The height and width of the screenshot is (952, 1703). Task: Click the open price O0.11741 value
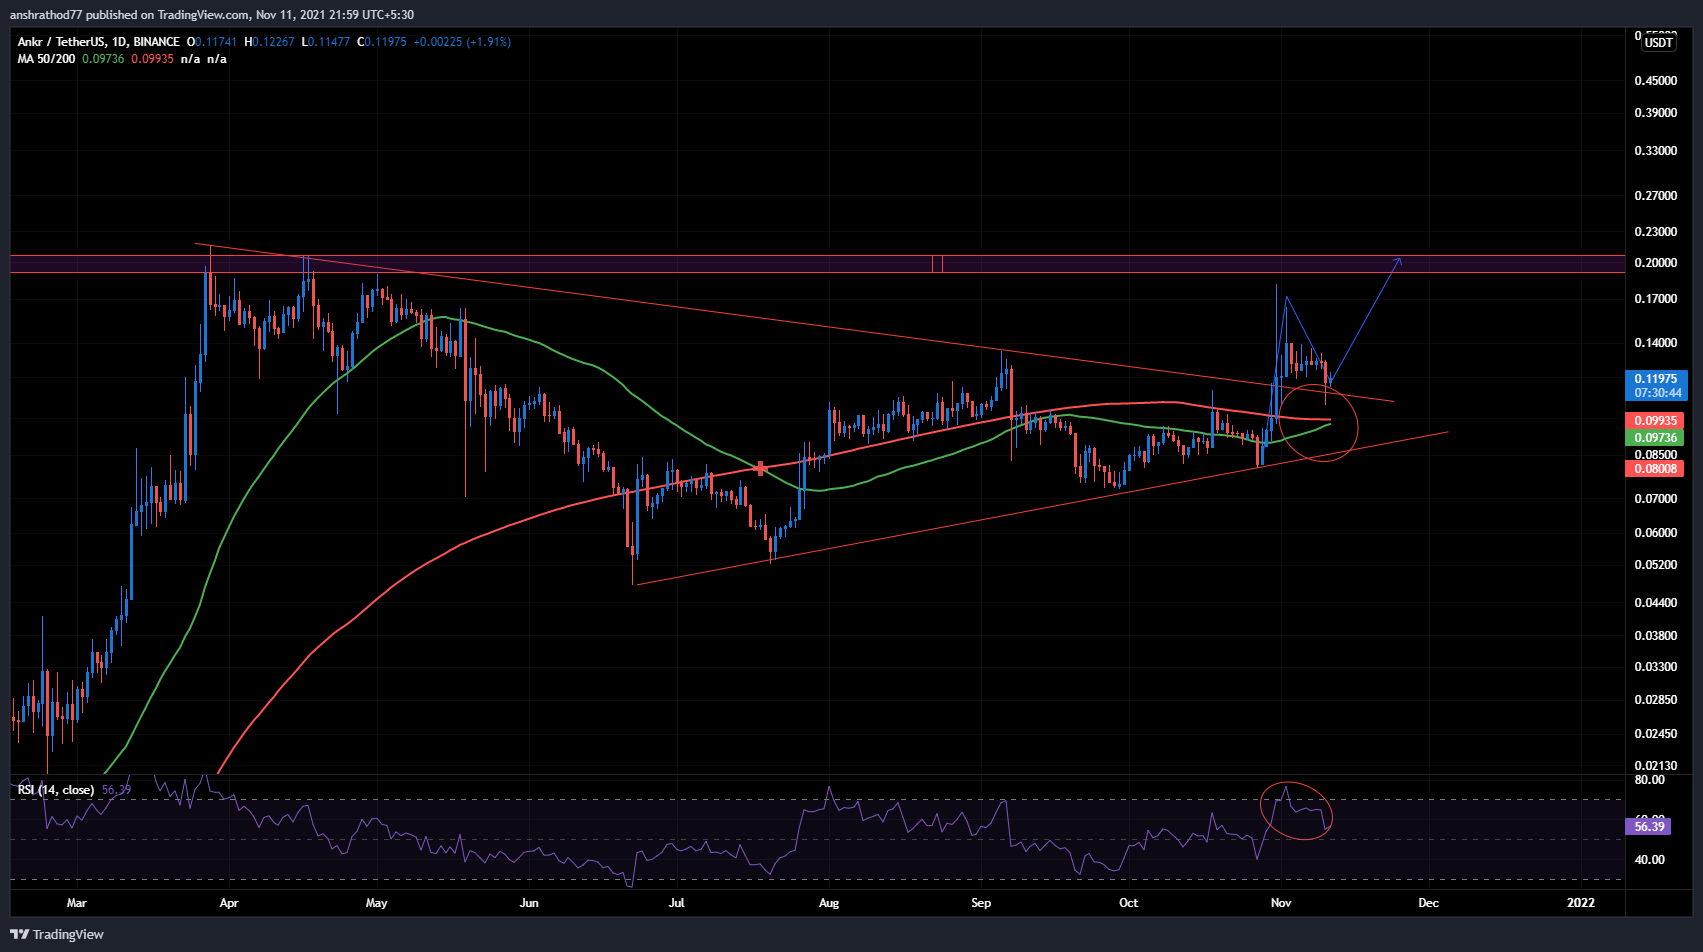[x=212, y=42]
